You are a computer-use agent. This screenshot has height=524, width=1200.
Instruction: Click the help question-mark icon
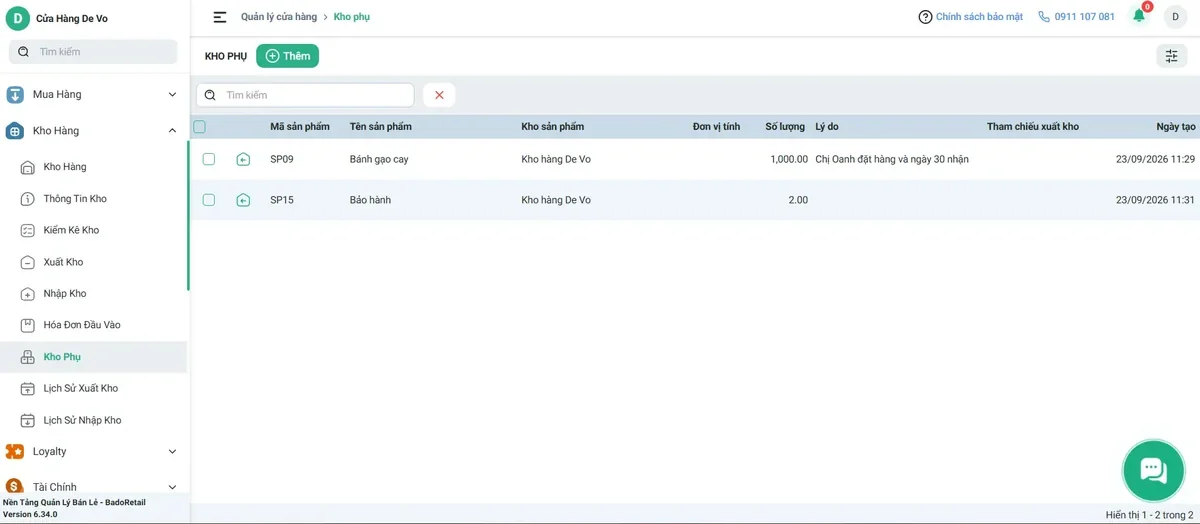coord(925,17)
